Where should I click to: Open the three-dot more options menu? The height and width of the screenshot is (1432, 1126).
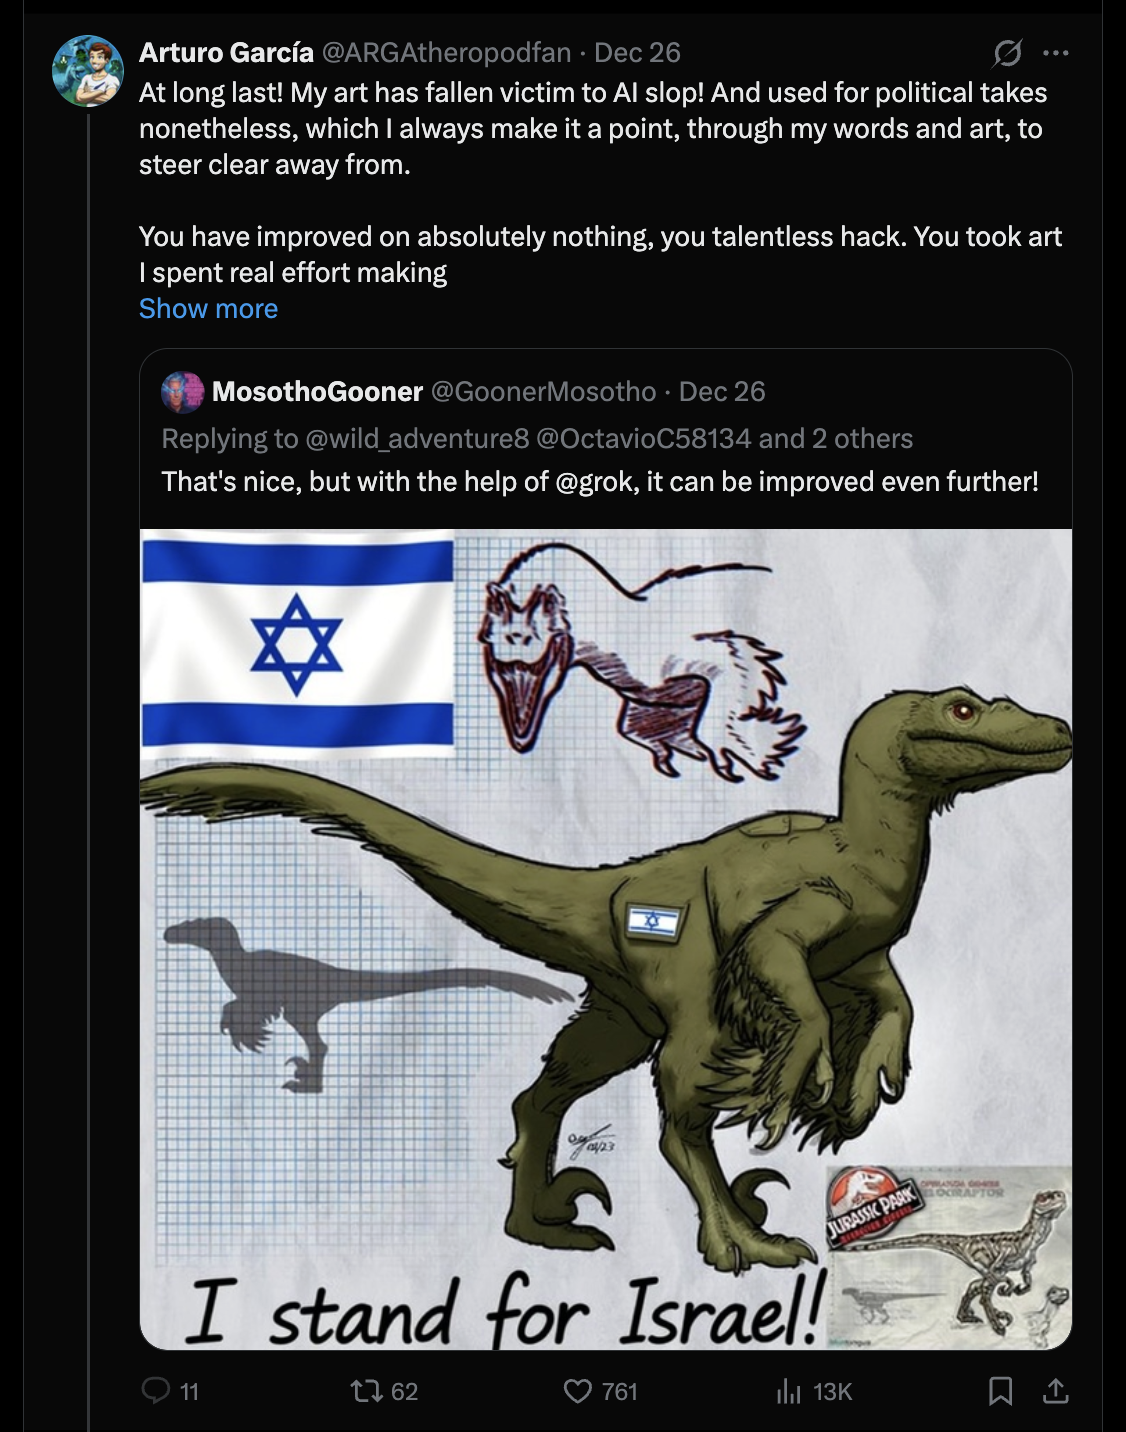click(x=1055, y=53)
